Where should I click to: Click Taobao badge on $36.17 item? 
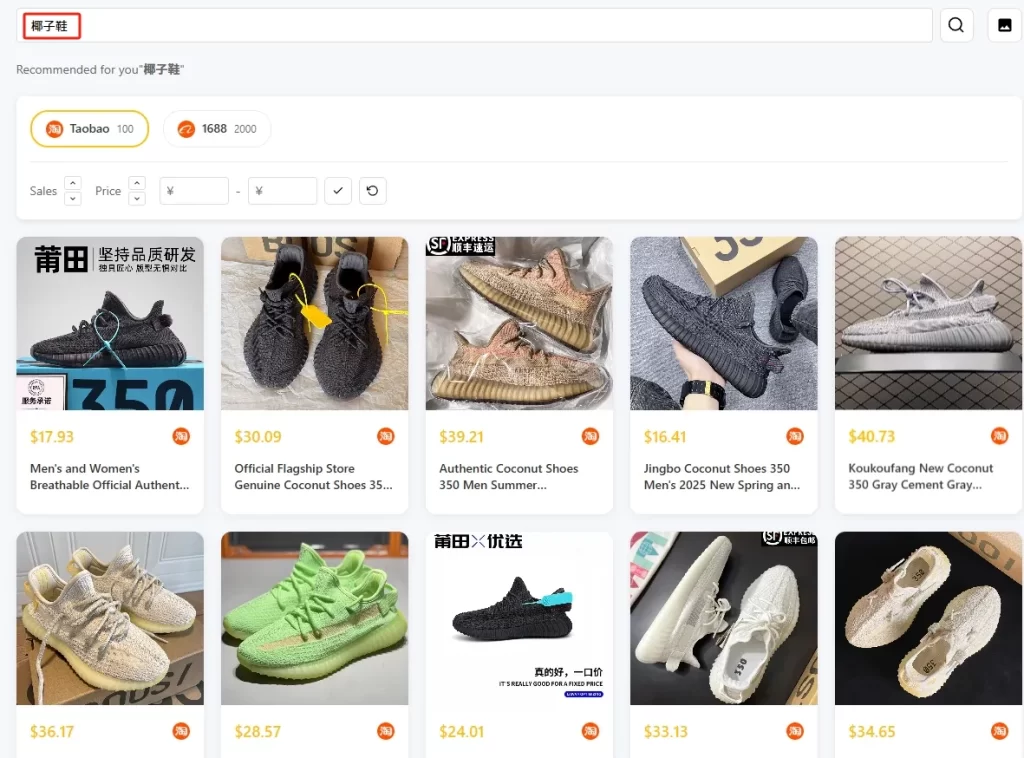181,731
